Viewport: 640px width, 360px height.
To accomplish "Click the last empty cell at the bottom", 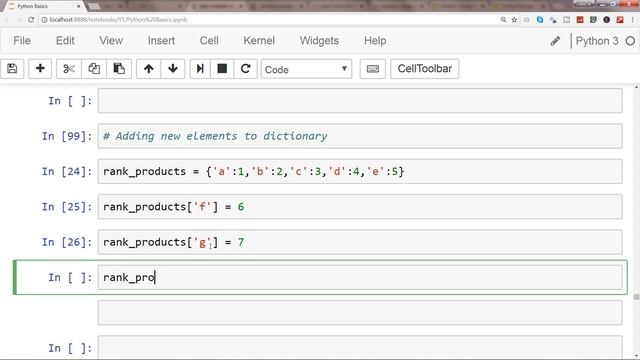I will click(360, 347).
